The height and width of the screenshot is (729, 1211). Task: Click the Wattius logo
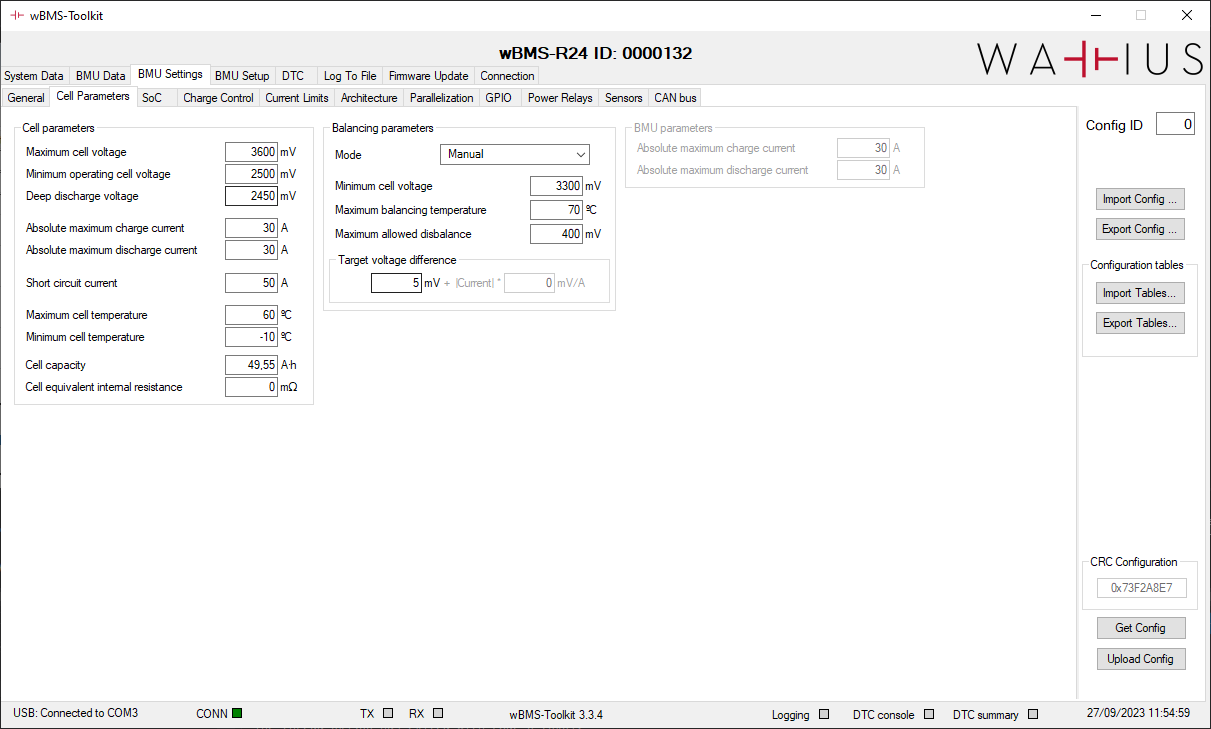pos(1089,60)
